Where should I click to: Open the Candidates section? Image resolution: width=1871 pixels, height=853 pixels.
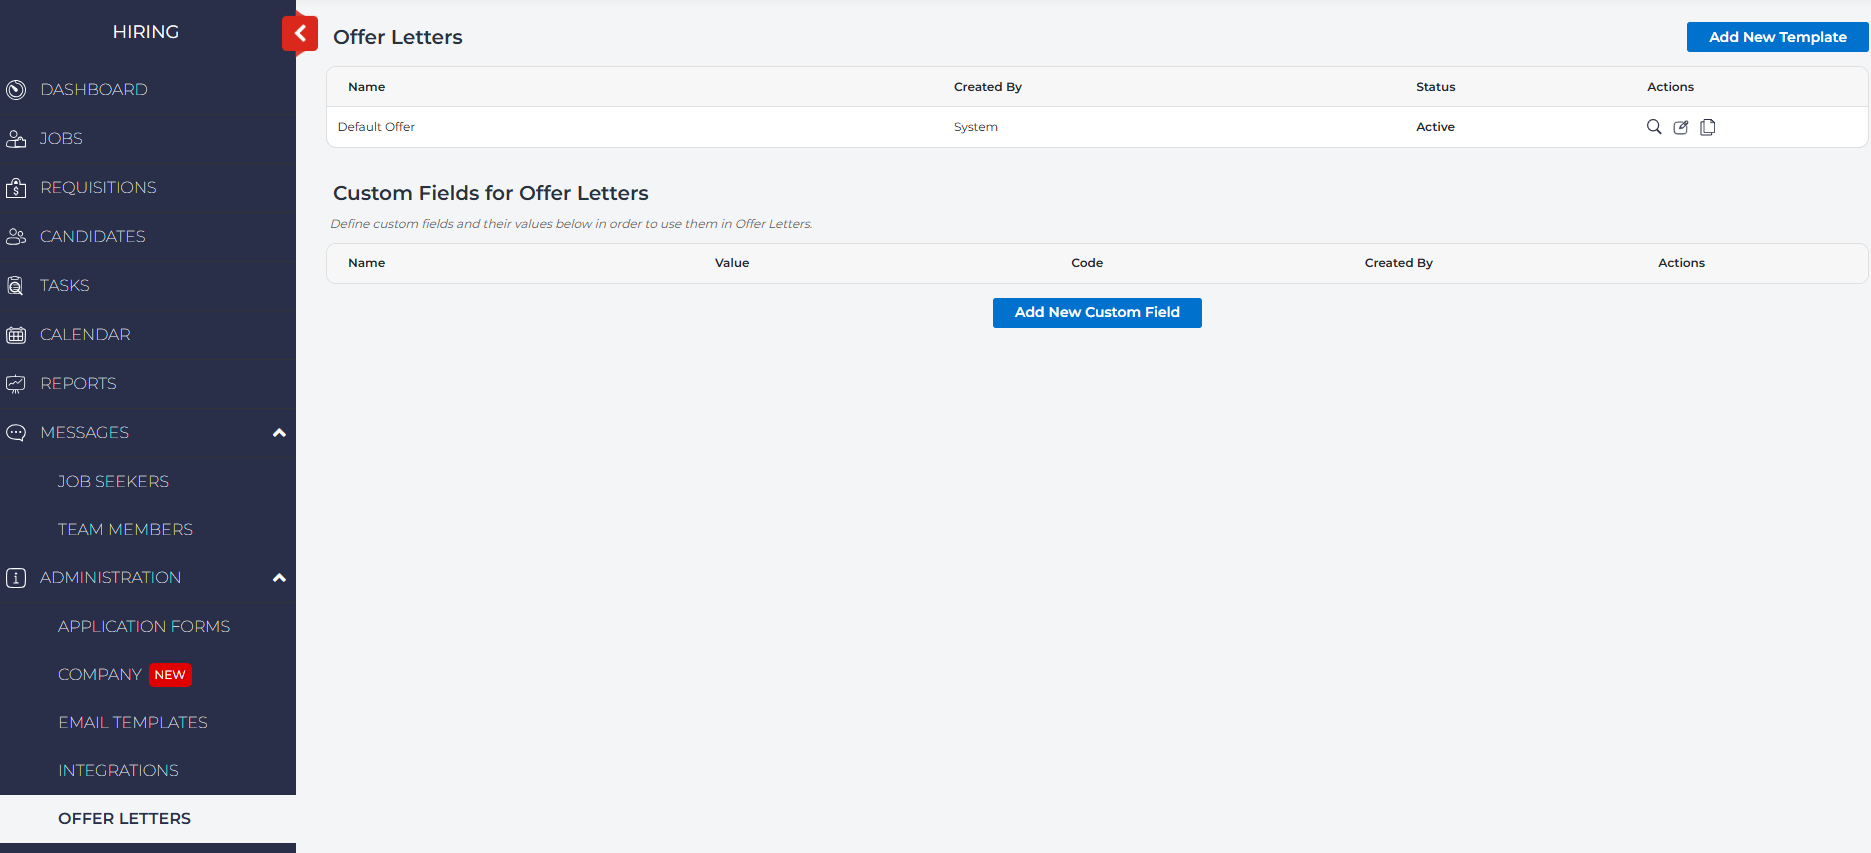tap(92, 237)
